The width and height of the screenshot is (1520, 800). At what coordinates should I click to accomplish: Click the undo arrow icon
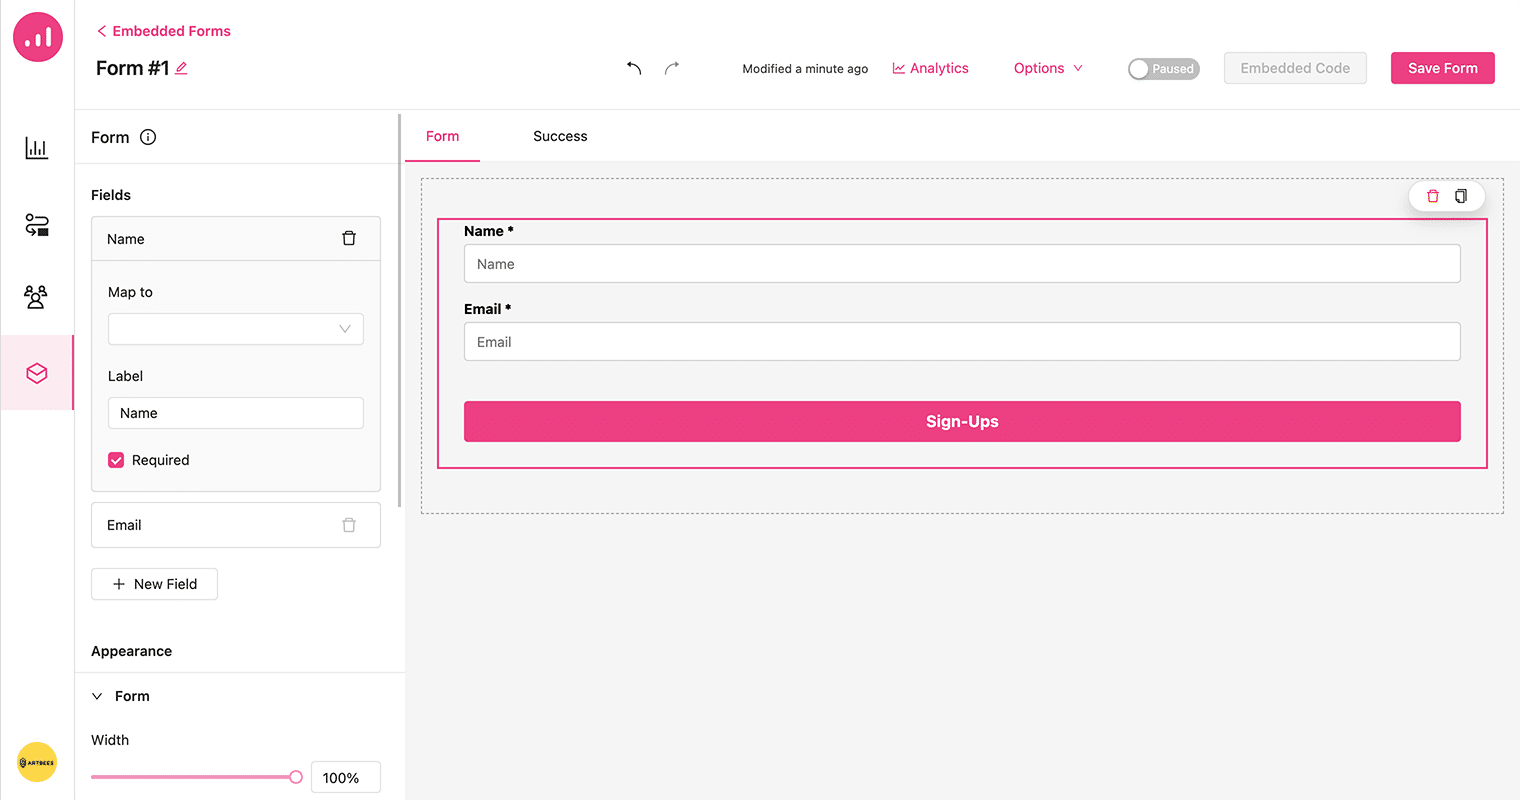(634, 68)
